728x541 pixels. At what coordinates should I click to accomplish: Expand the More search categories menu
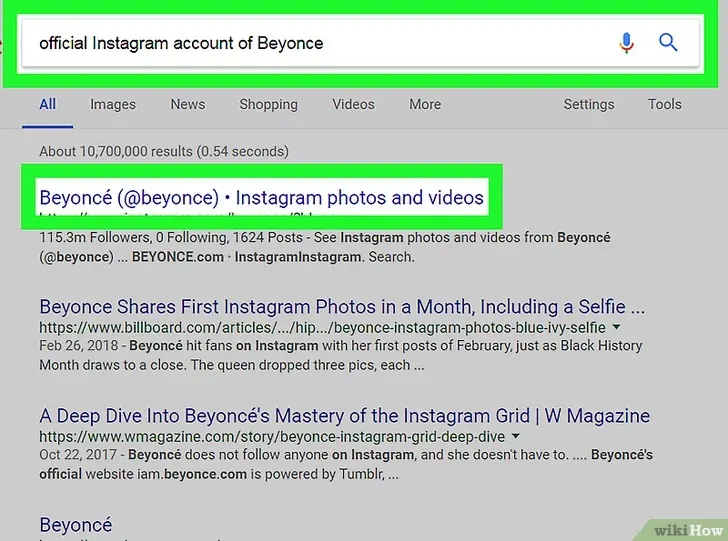click(425, 104)
